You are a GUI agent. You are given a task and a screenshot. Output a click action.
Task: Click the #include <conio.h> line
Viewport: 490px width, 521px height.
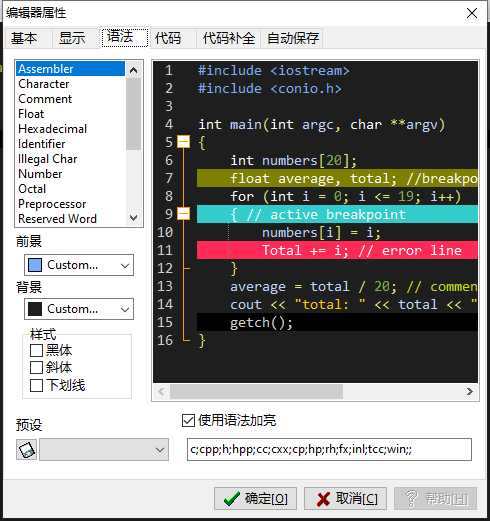pyautogui.click(x=270, y=88)
